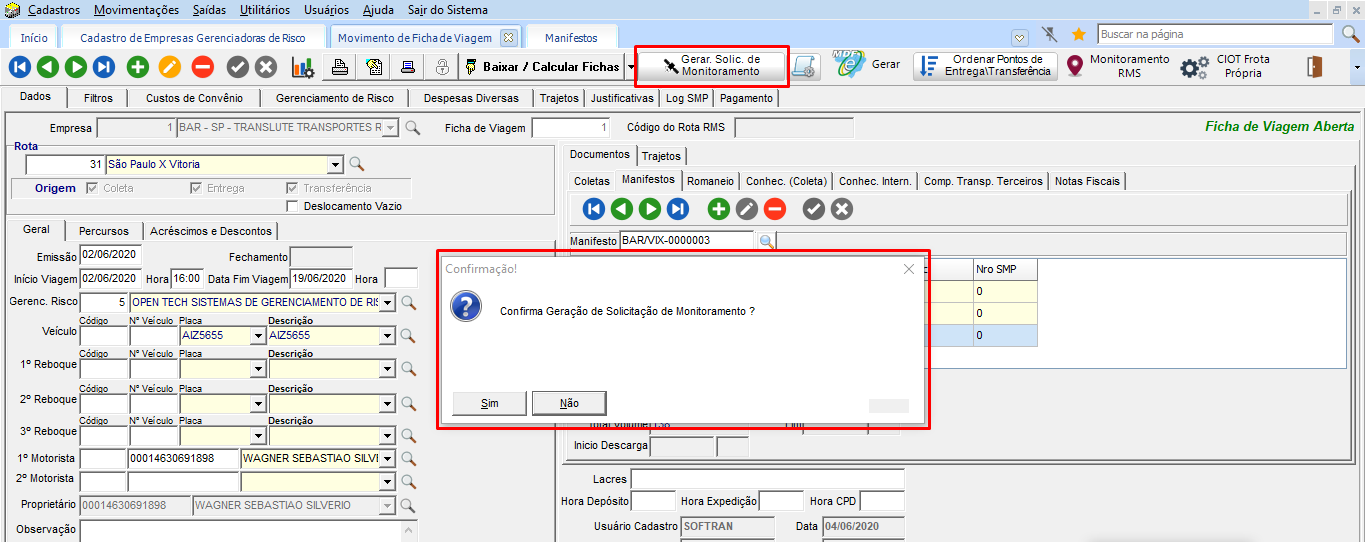Click the Ficha de Viagem number field
The height and width of the screenshot is (542, 1365).
[570, 128]
